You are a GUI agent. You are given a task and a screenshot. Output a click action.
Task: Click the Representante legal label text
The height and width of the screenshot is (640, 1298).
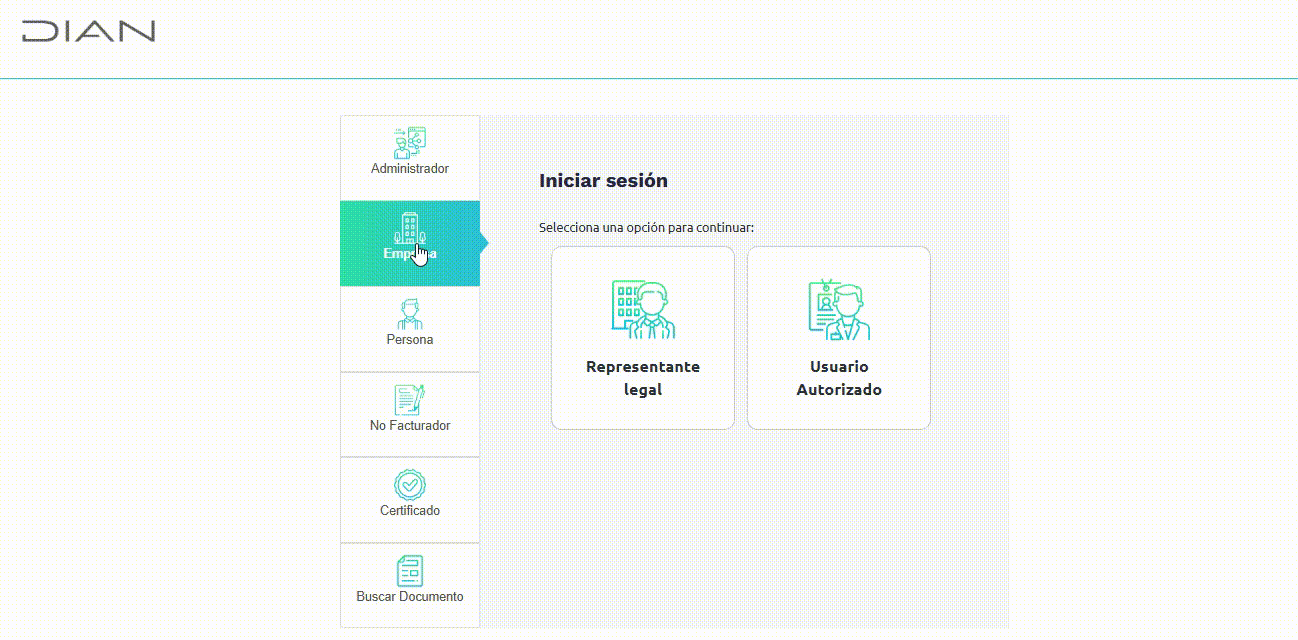[642, 378]
